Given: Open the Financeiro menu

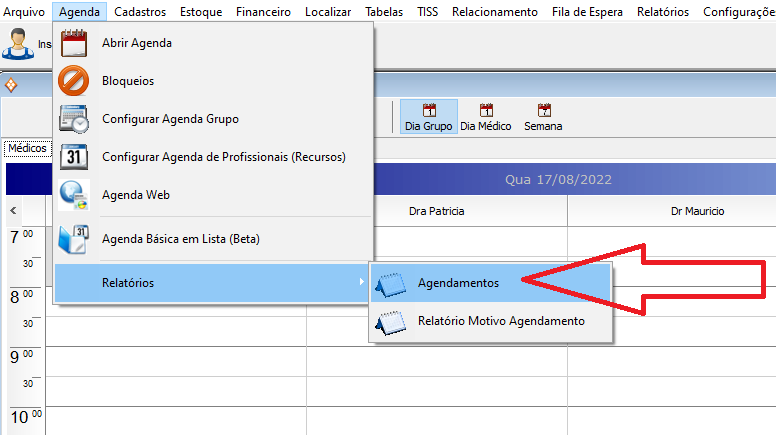Looking at the screenshot, I should coord(263,12).
